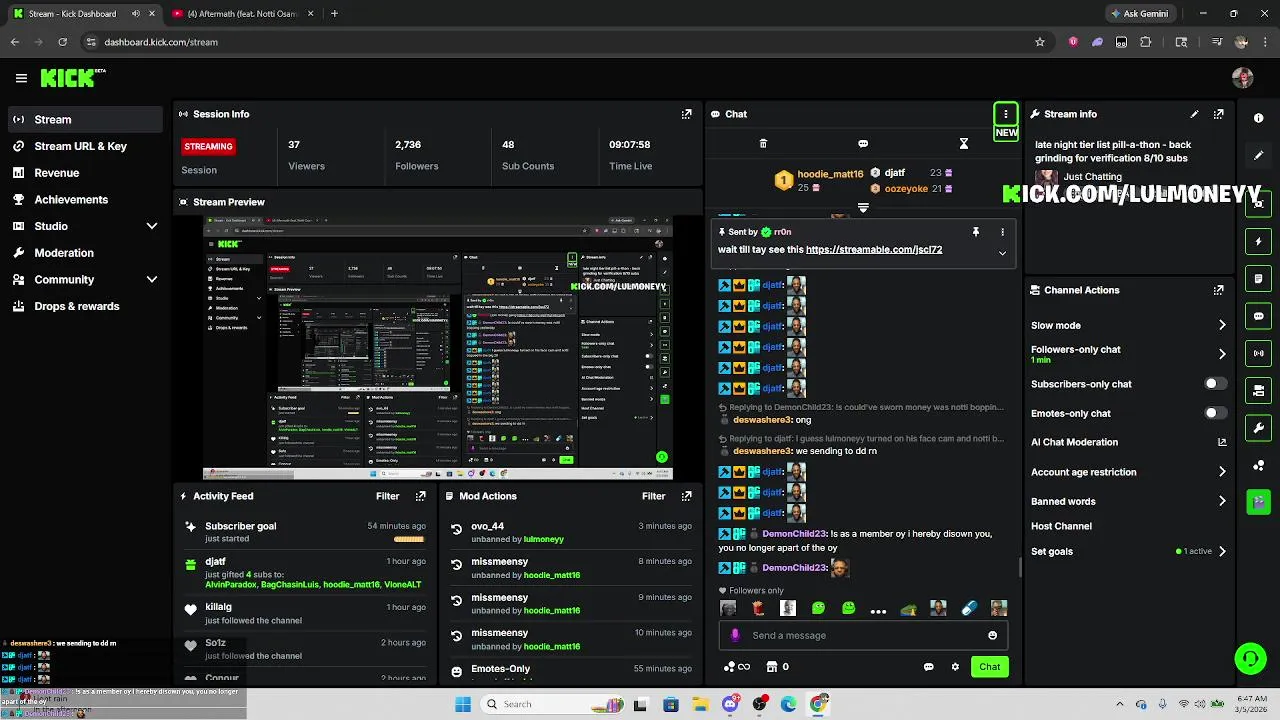Screen dimensions: 1280x720
Task: Open Windows taskbar Search box
Action: [x=552, y=704]
